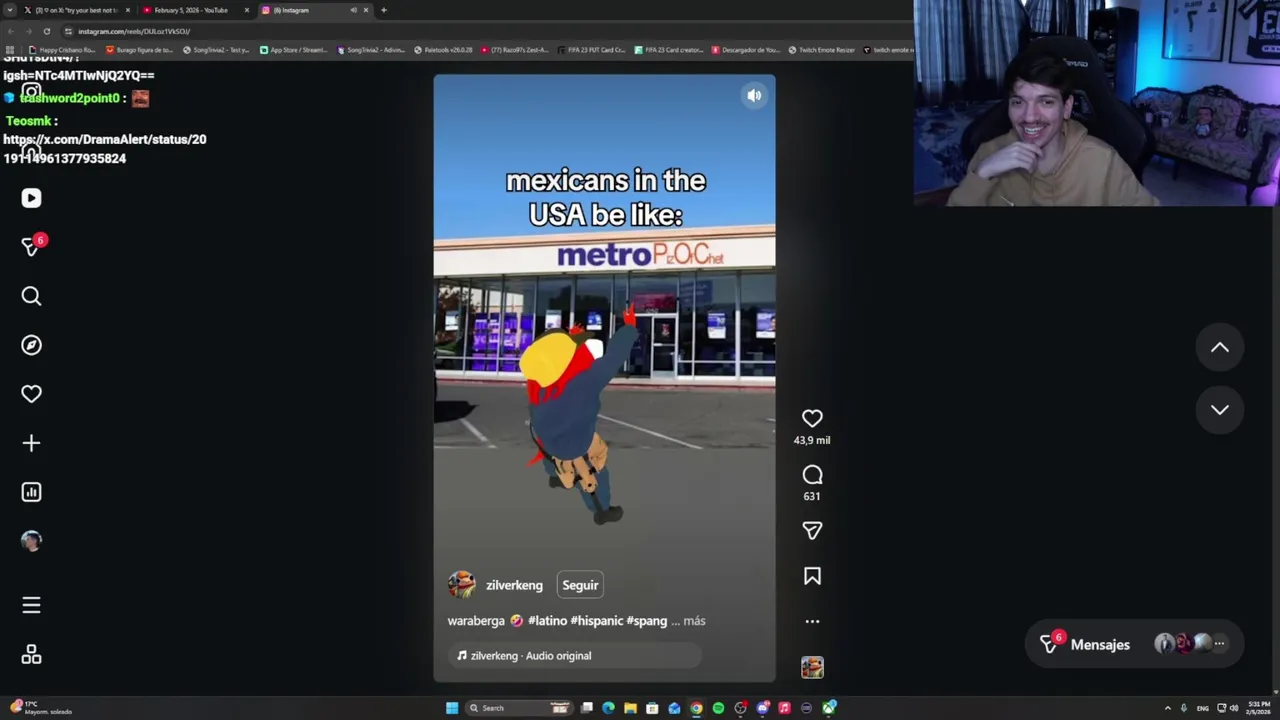Open the clock showing 5:31 PM
1280x720 pixels.
click(1258, 708)
